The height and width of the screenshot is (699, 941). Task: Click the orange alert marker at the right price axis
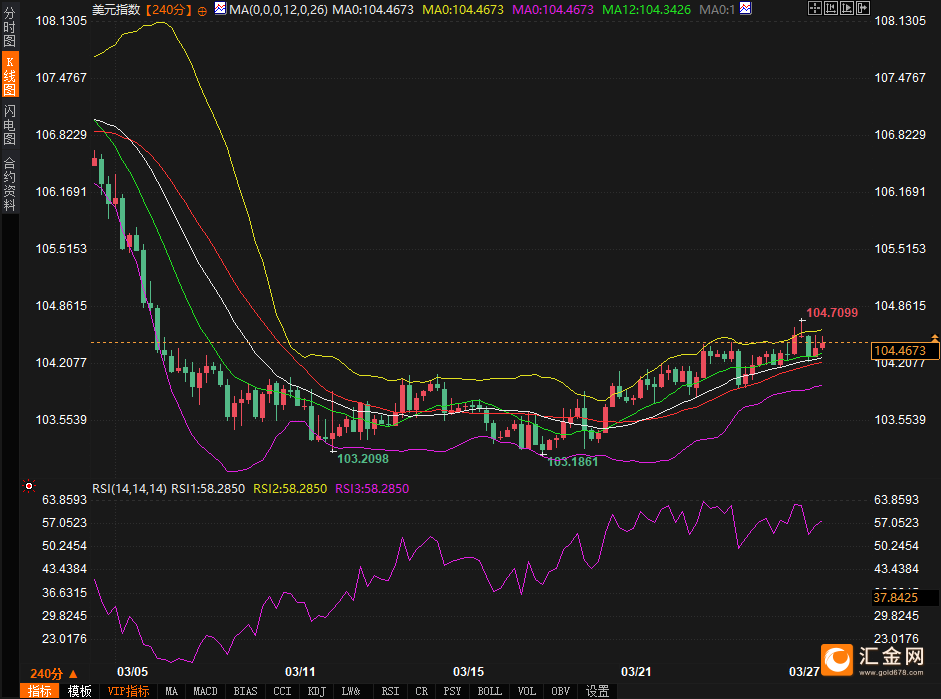point(934,338)
